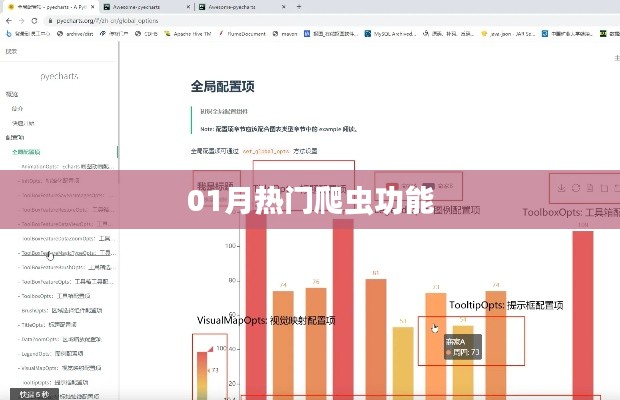This screenshot has width=620, height=400.
Task: Open DataZoomOpts sidebar entry
Action: coord(60,339)
